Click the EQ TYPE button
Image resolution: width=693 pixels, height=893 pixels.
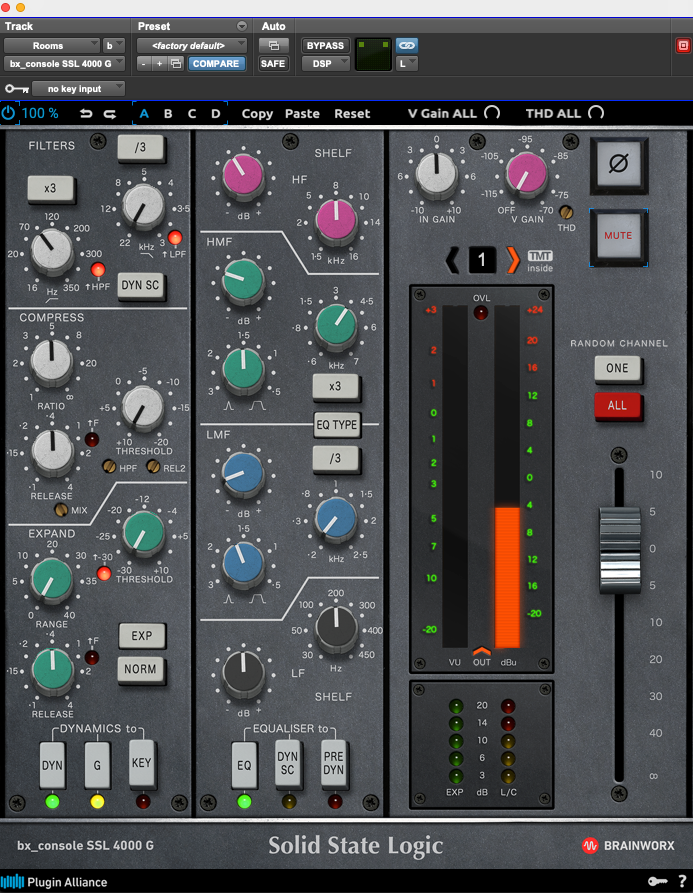pos(337,425)
